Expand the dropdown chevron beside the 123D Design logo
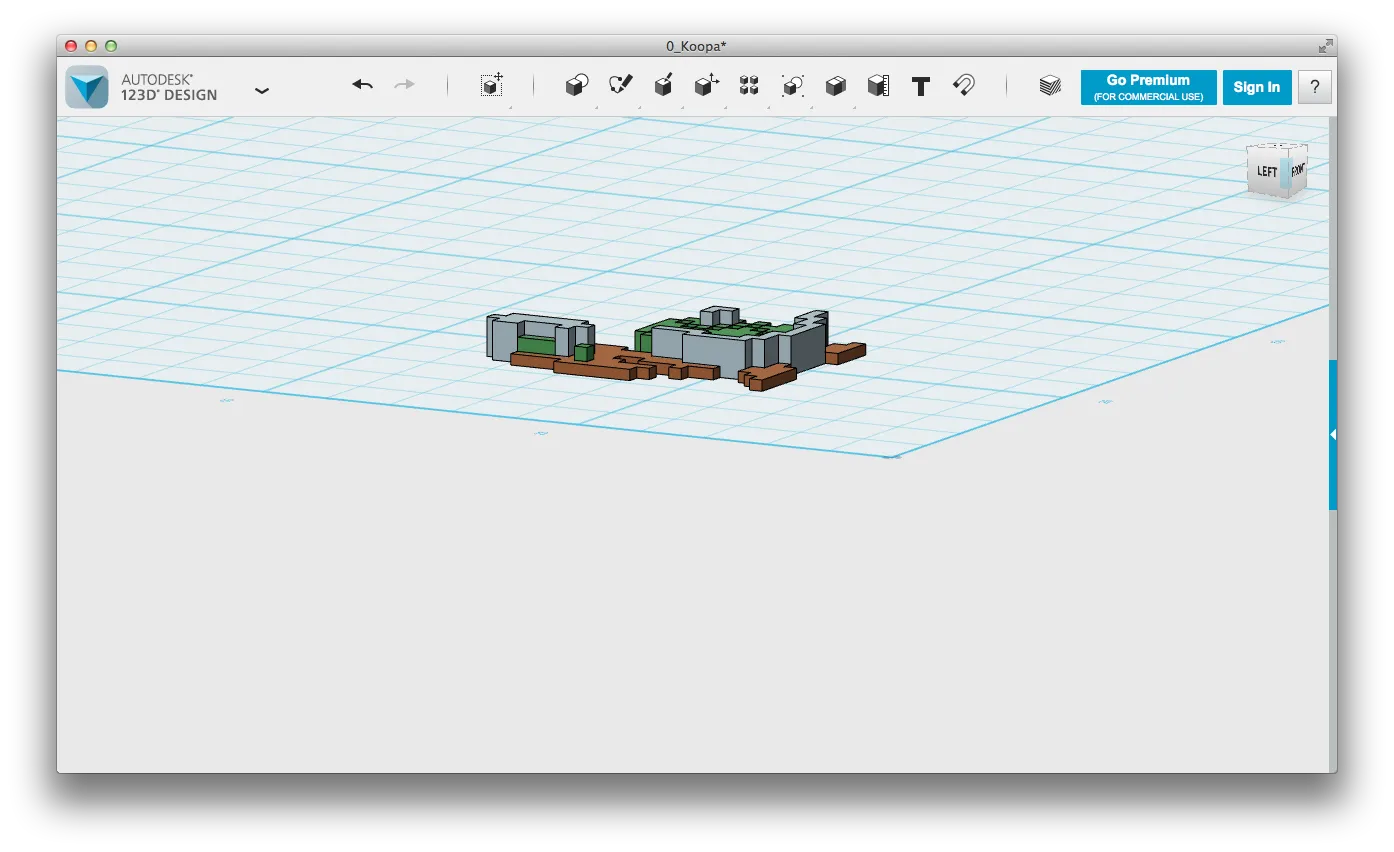This screenshot has height=852, width=1394. click(x=262, y=90)
